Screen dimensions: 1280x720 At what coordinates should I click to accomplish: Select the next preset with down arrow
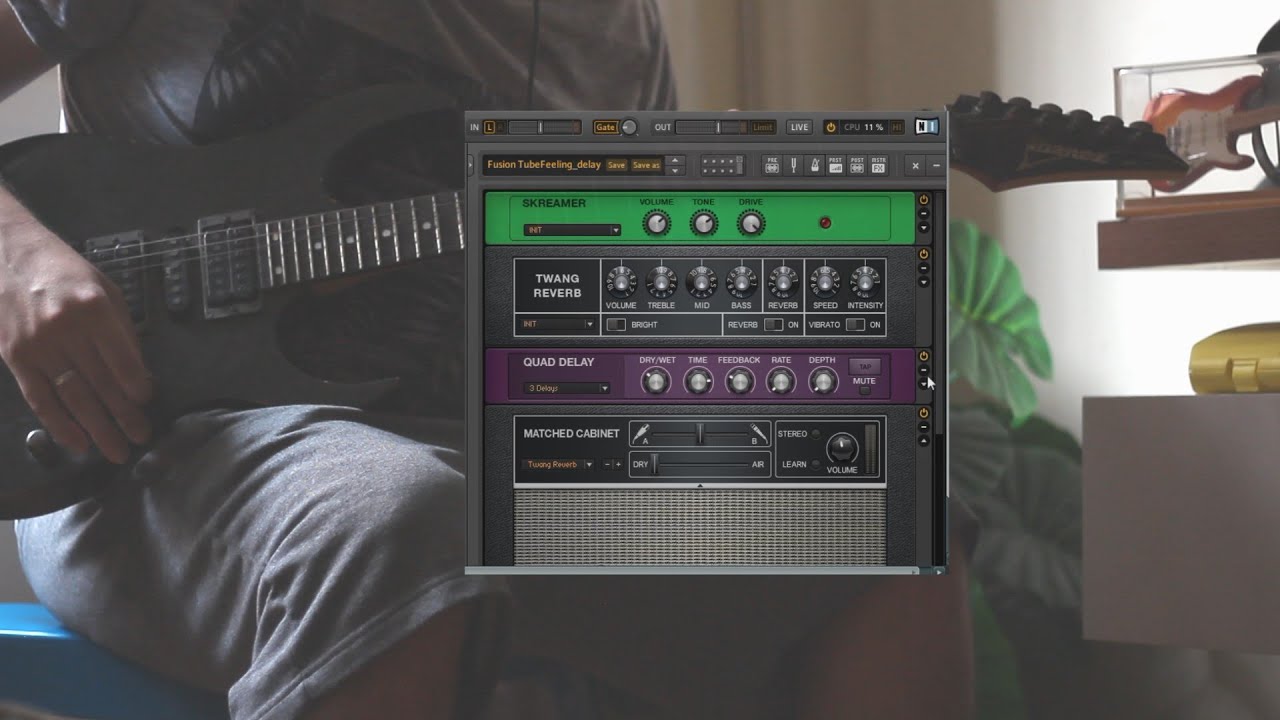click(x=675, y=170)
